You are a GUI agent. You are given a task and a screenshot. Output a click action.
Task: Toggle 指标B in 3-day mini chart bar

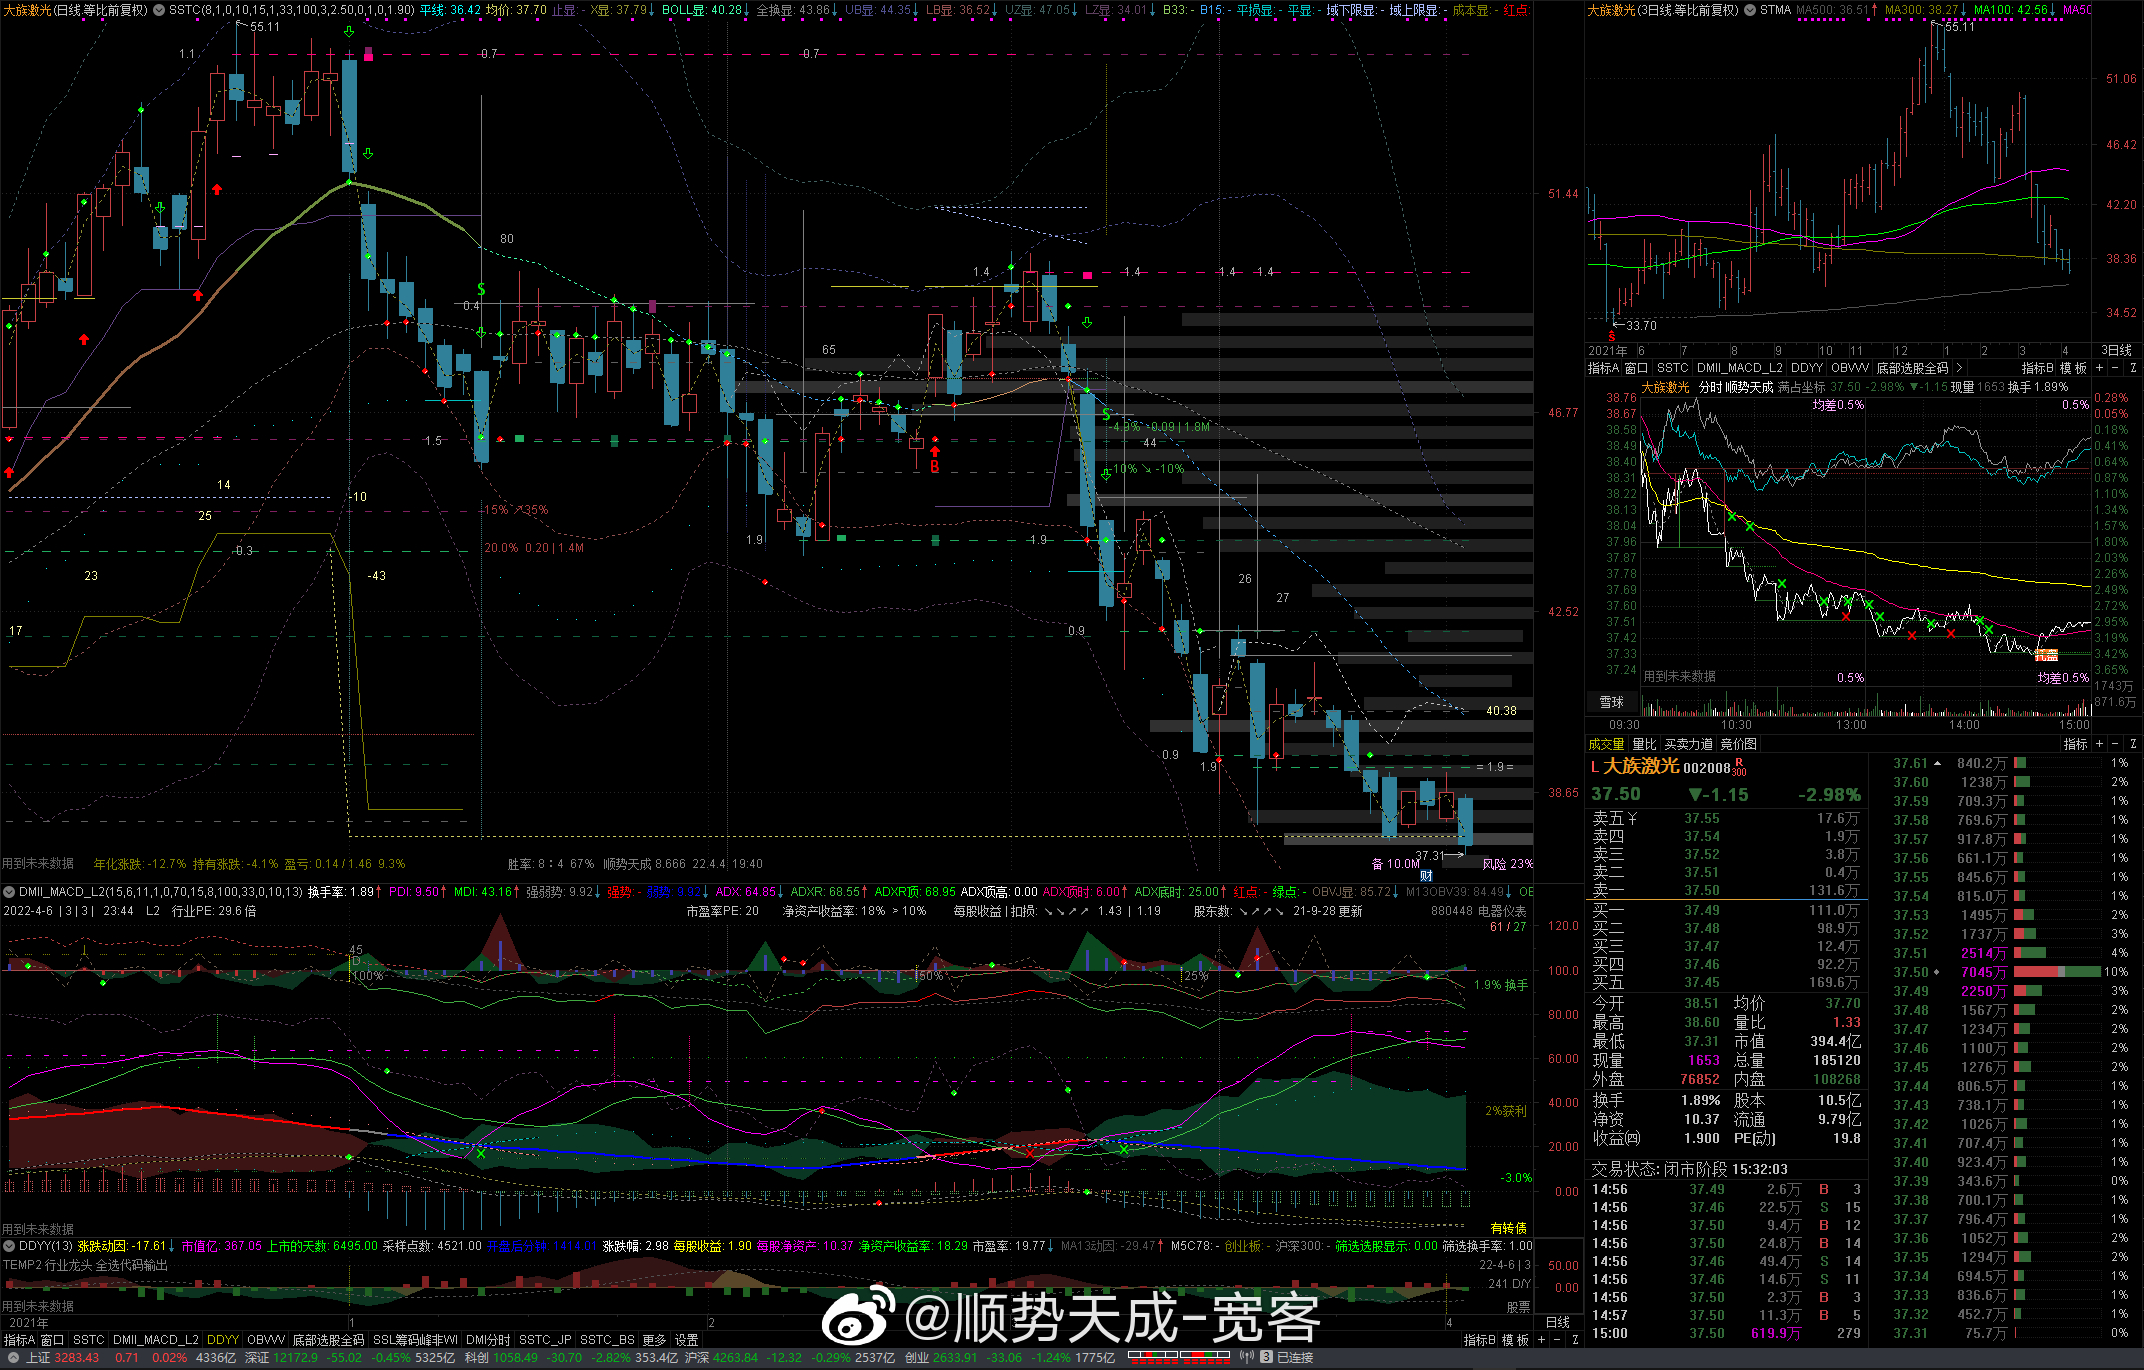(2038, 368)
